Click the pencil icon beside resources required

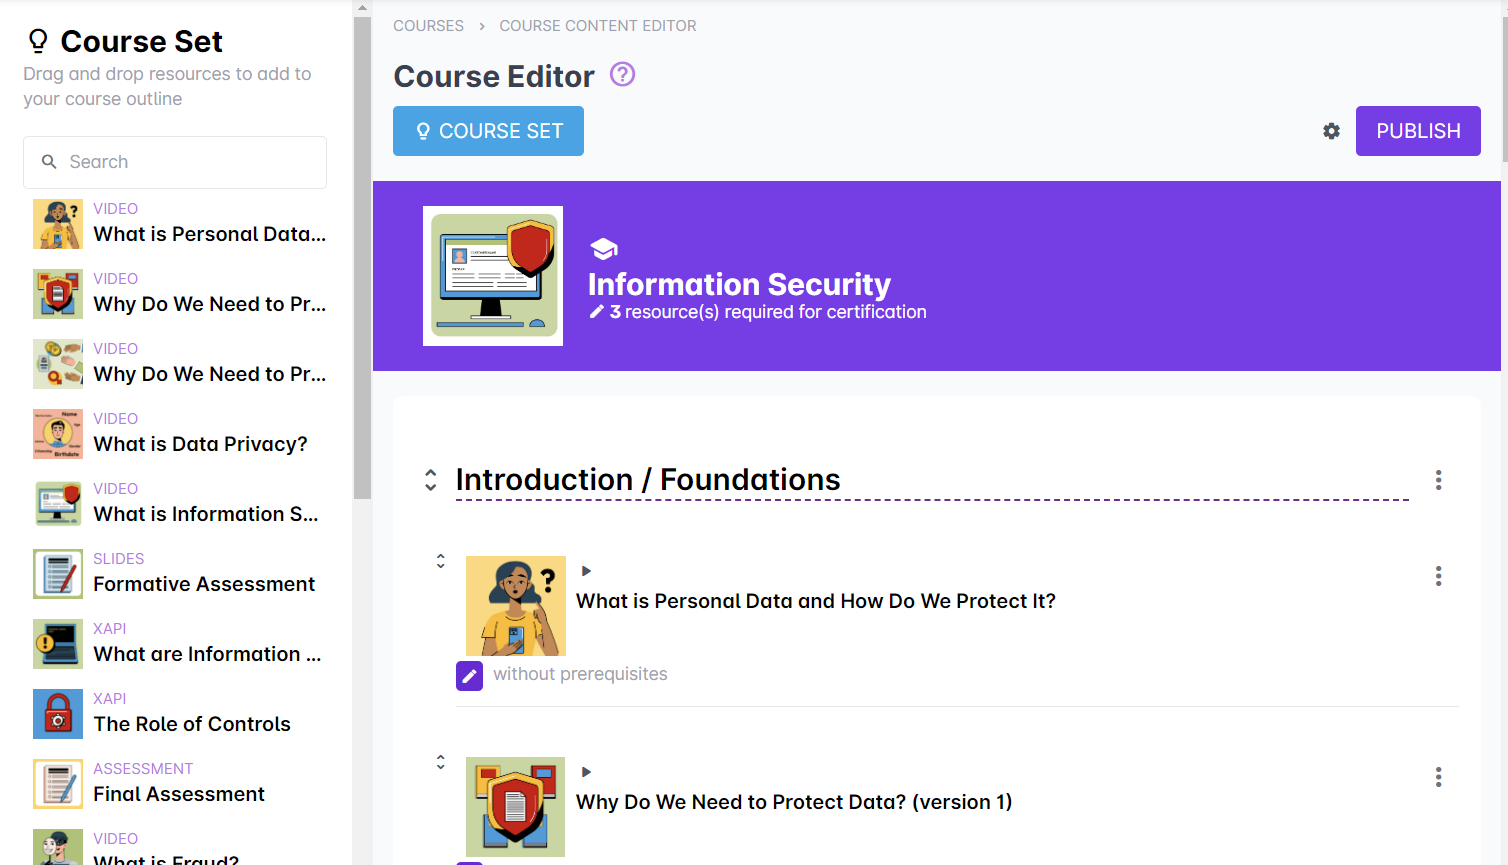597,312
